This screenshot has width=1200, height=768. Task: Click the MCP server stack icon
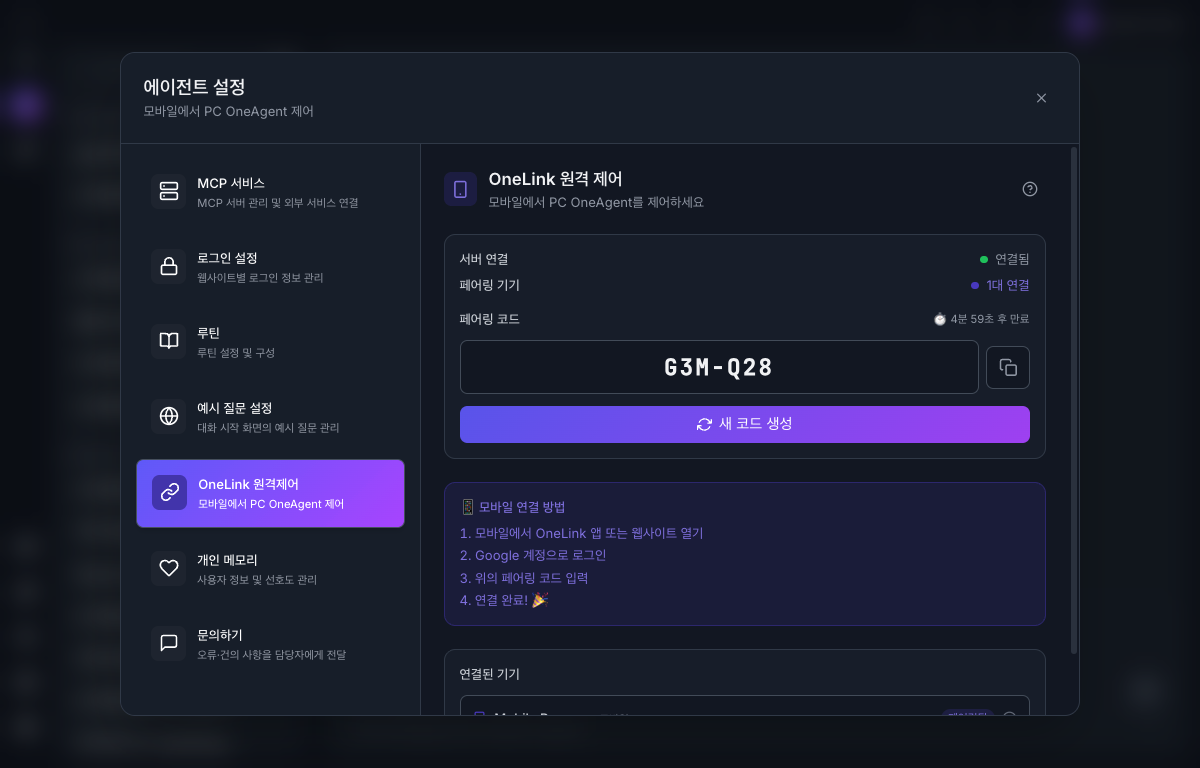pos(169,191)
